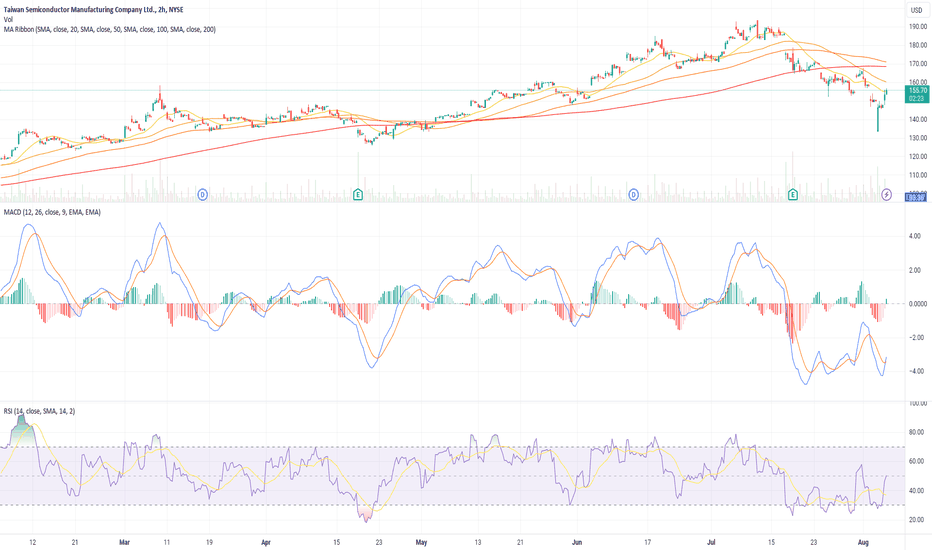Image resolution: width=932 pixels, height=550 pixels.
Task: Click the 19 date label on time axis
Action: click(x=209, y=542)
